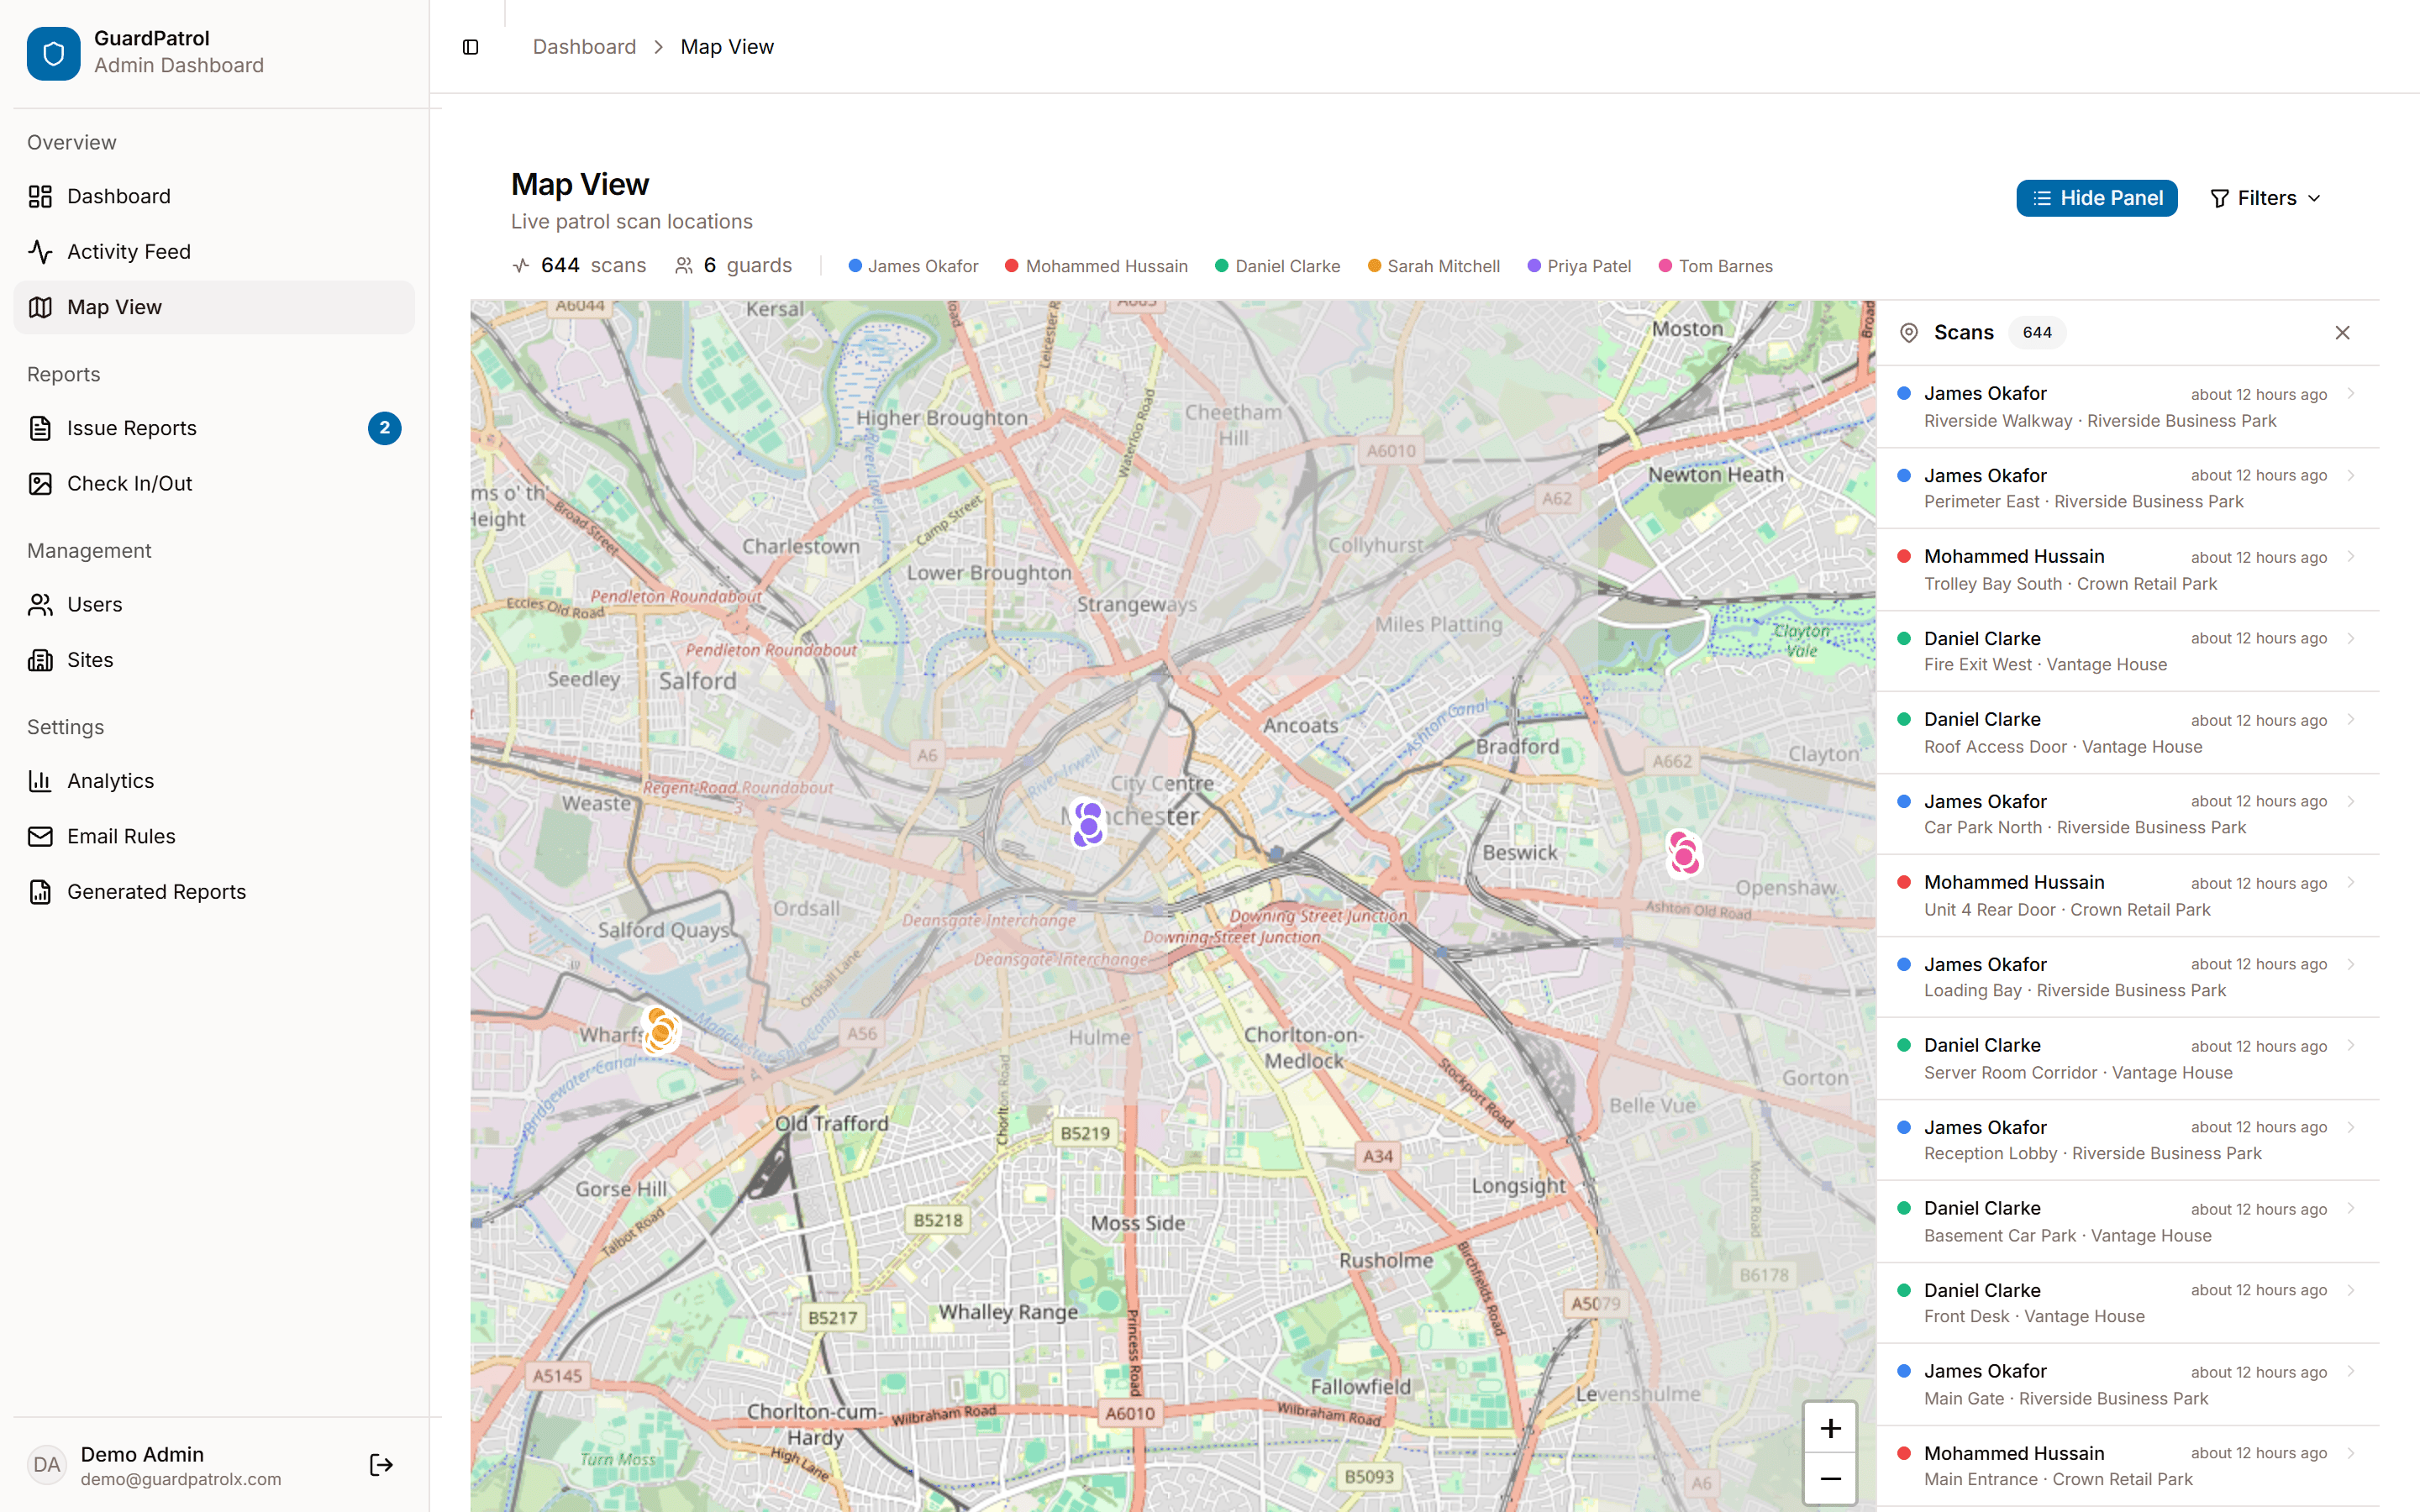This screenshot has width=2420, height=1512.
Task: Click demo@guardpatrolx.com email text
Action: [x=181, y=1479]
